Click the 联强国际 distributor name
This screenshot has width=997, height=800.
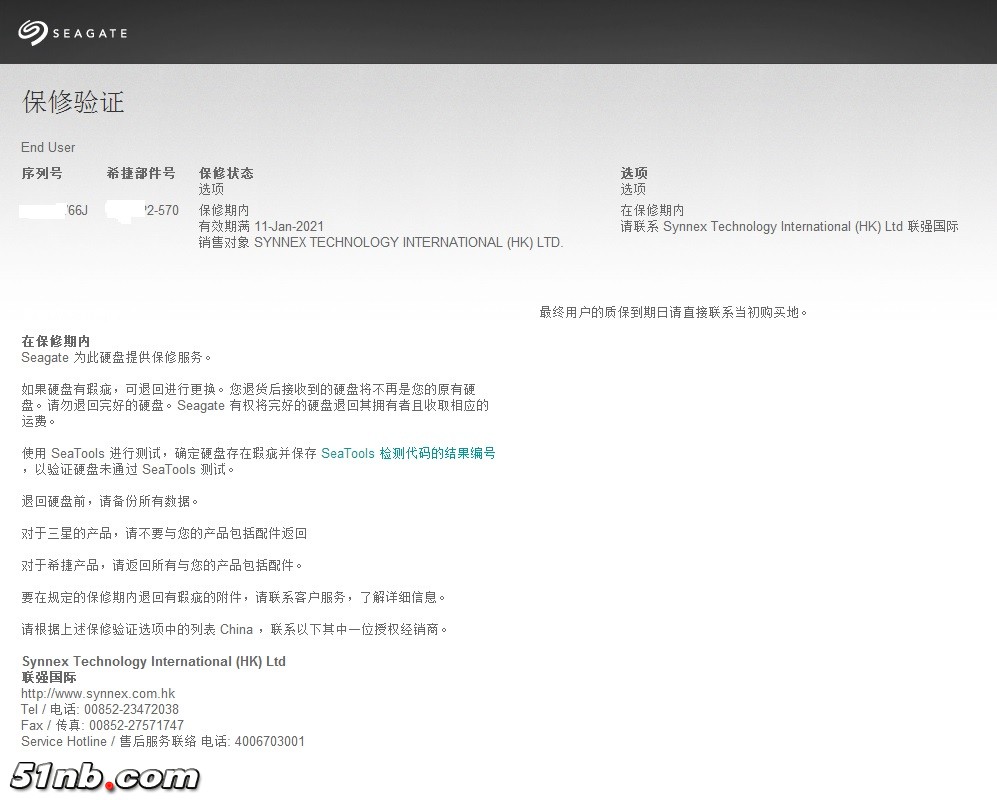(49, 677)
